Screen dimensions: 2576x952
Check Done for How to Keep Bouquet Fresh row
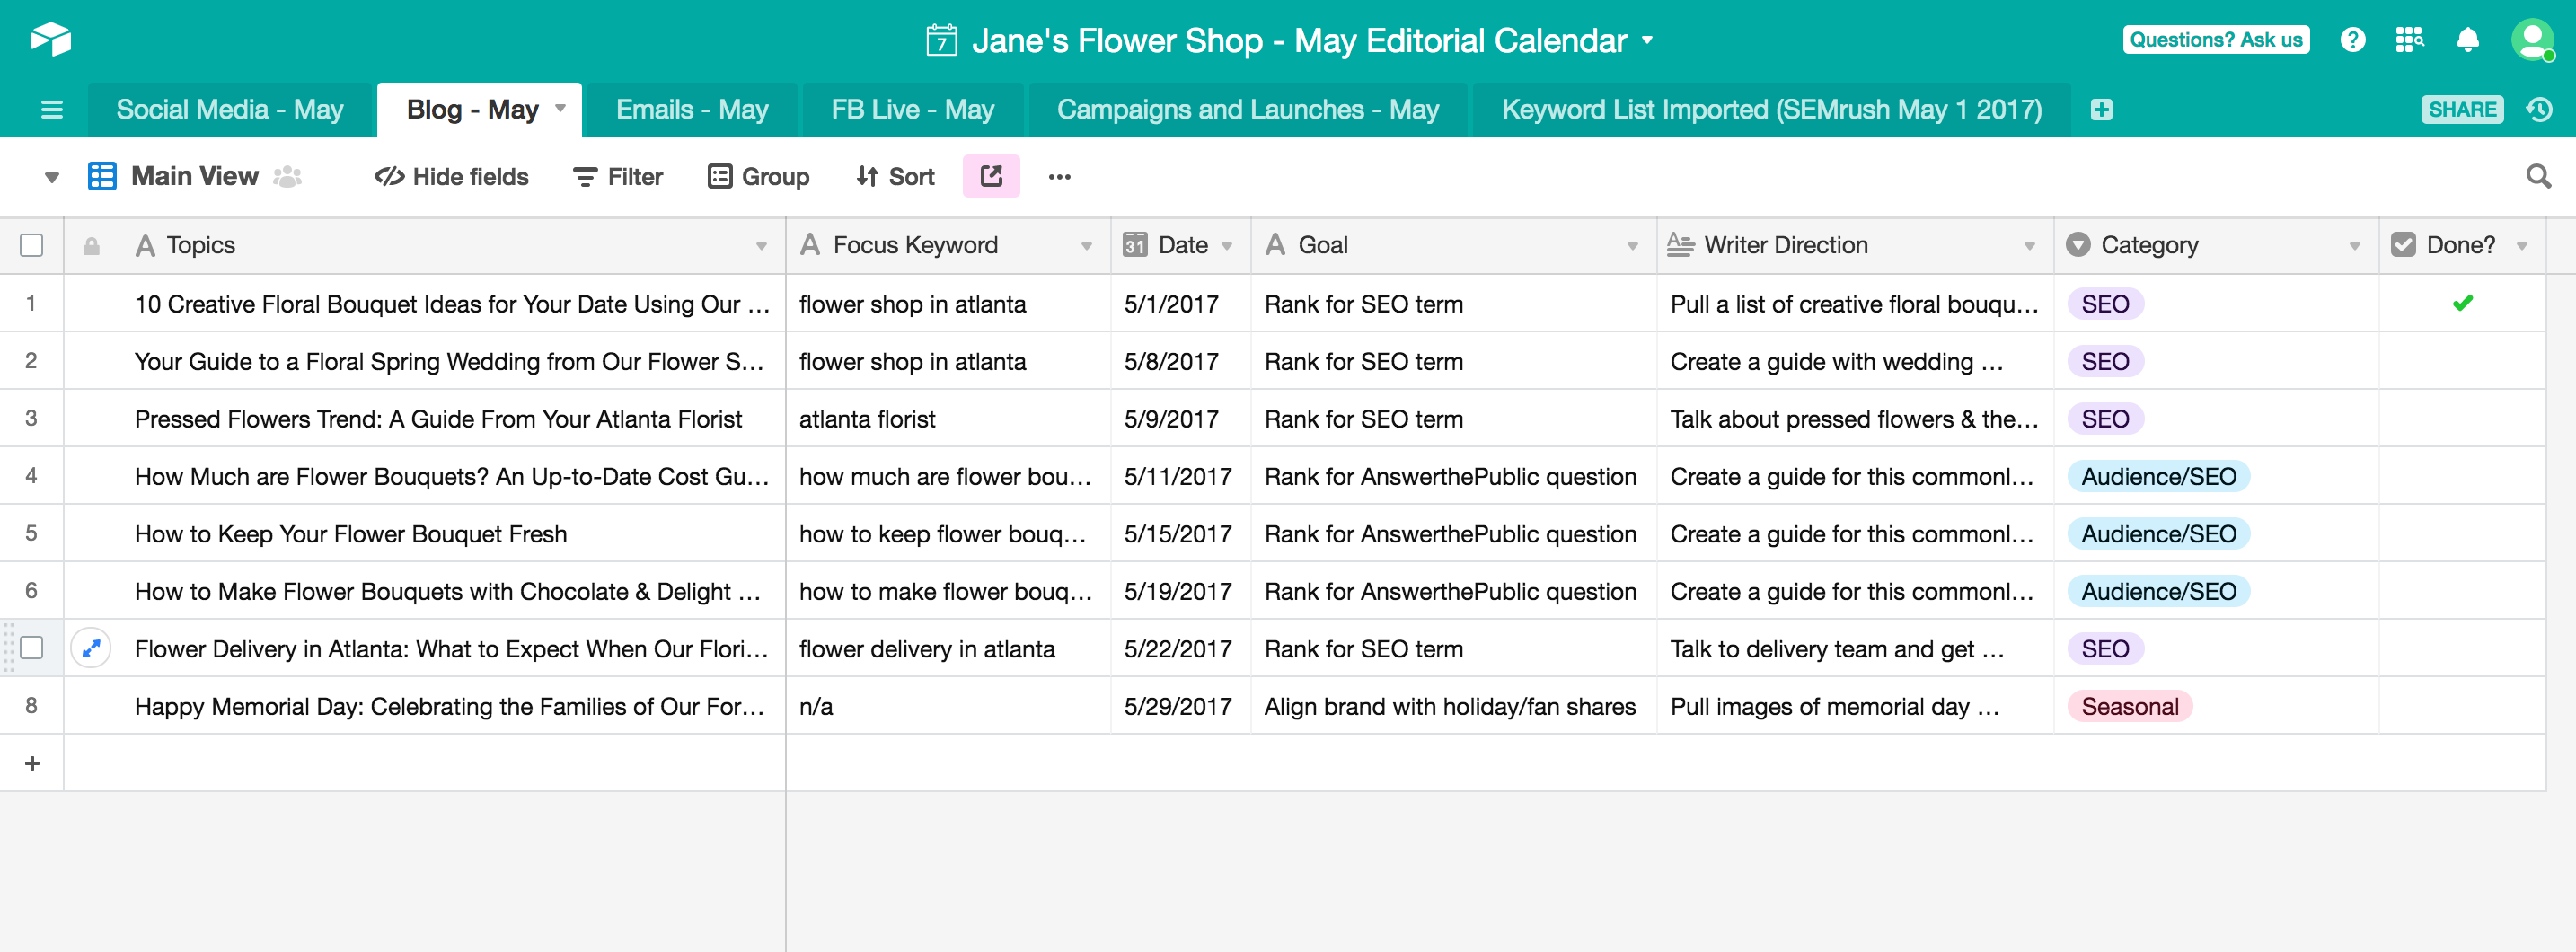pyautogui.click(x=2462, y=533)
